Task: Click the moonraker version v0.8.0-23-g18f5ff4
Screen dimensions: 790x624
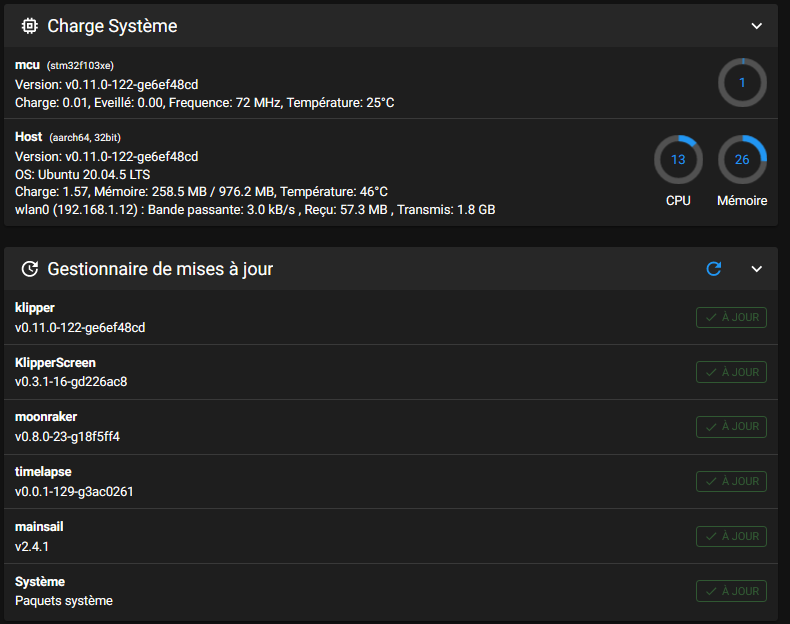Action: (x=68, y=437)
